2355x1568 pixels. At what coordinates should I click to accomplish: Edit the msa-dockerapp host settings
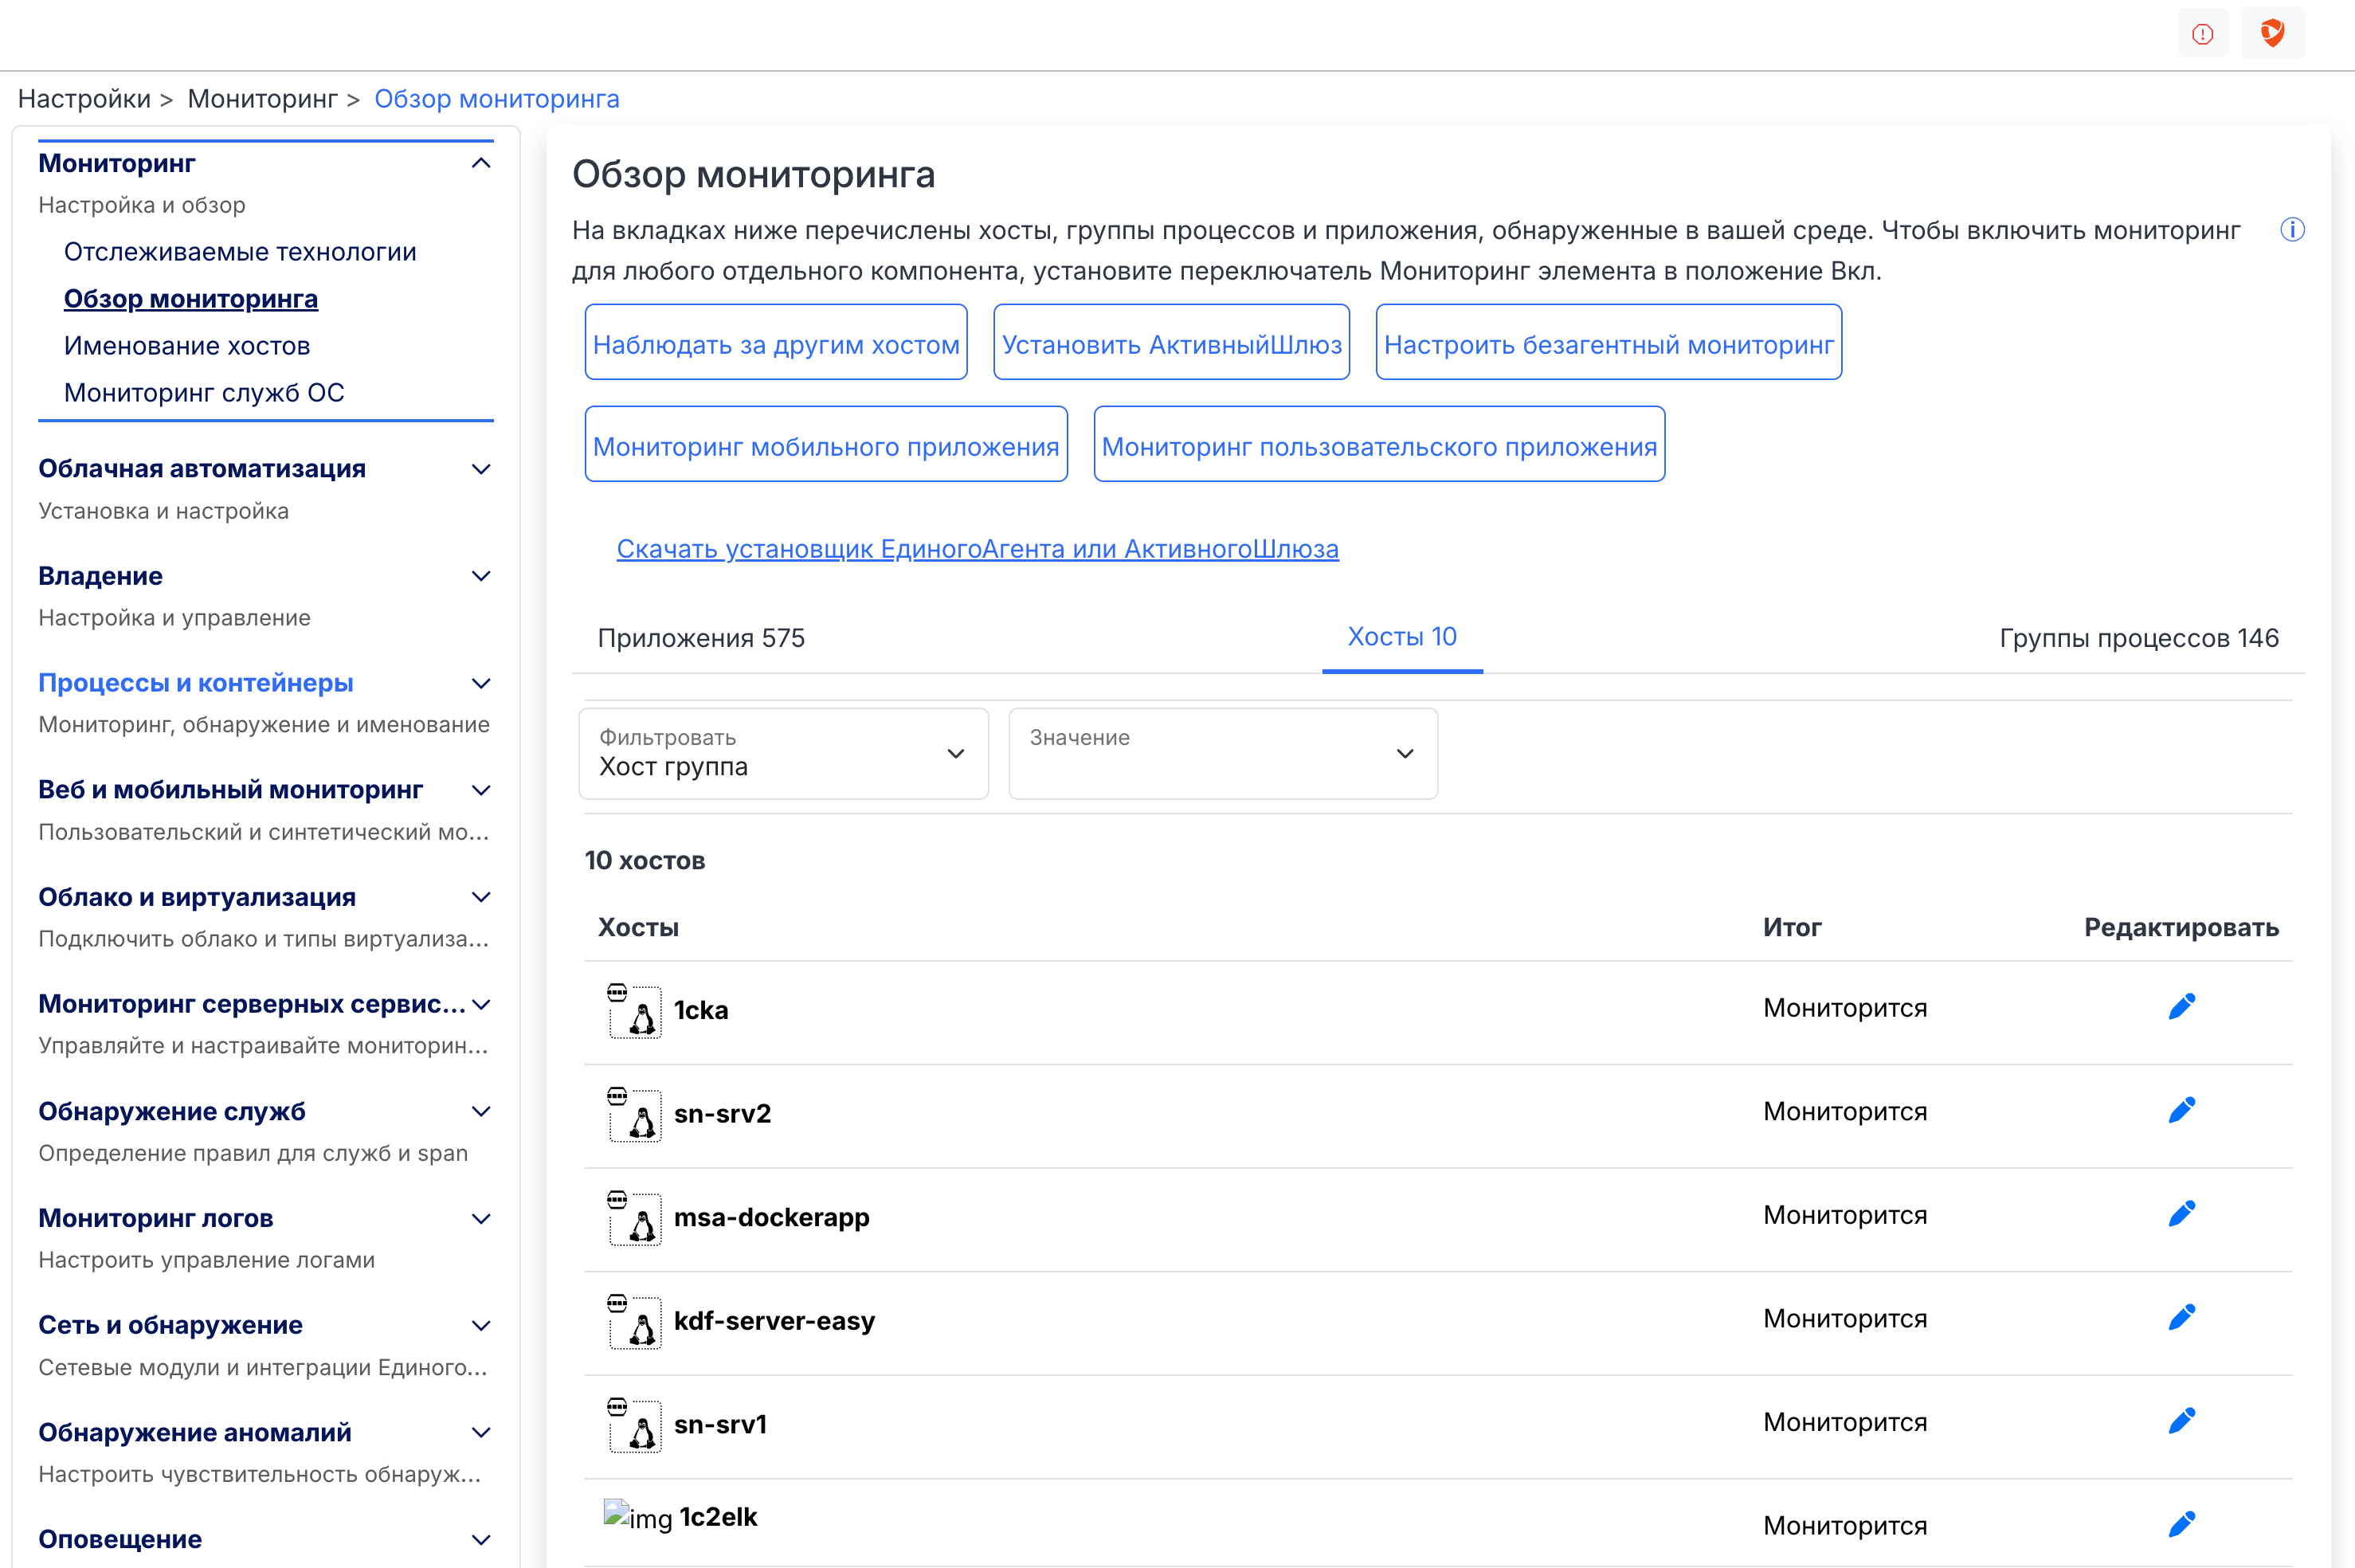pos(2181,1214)
